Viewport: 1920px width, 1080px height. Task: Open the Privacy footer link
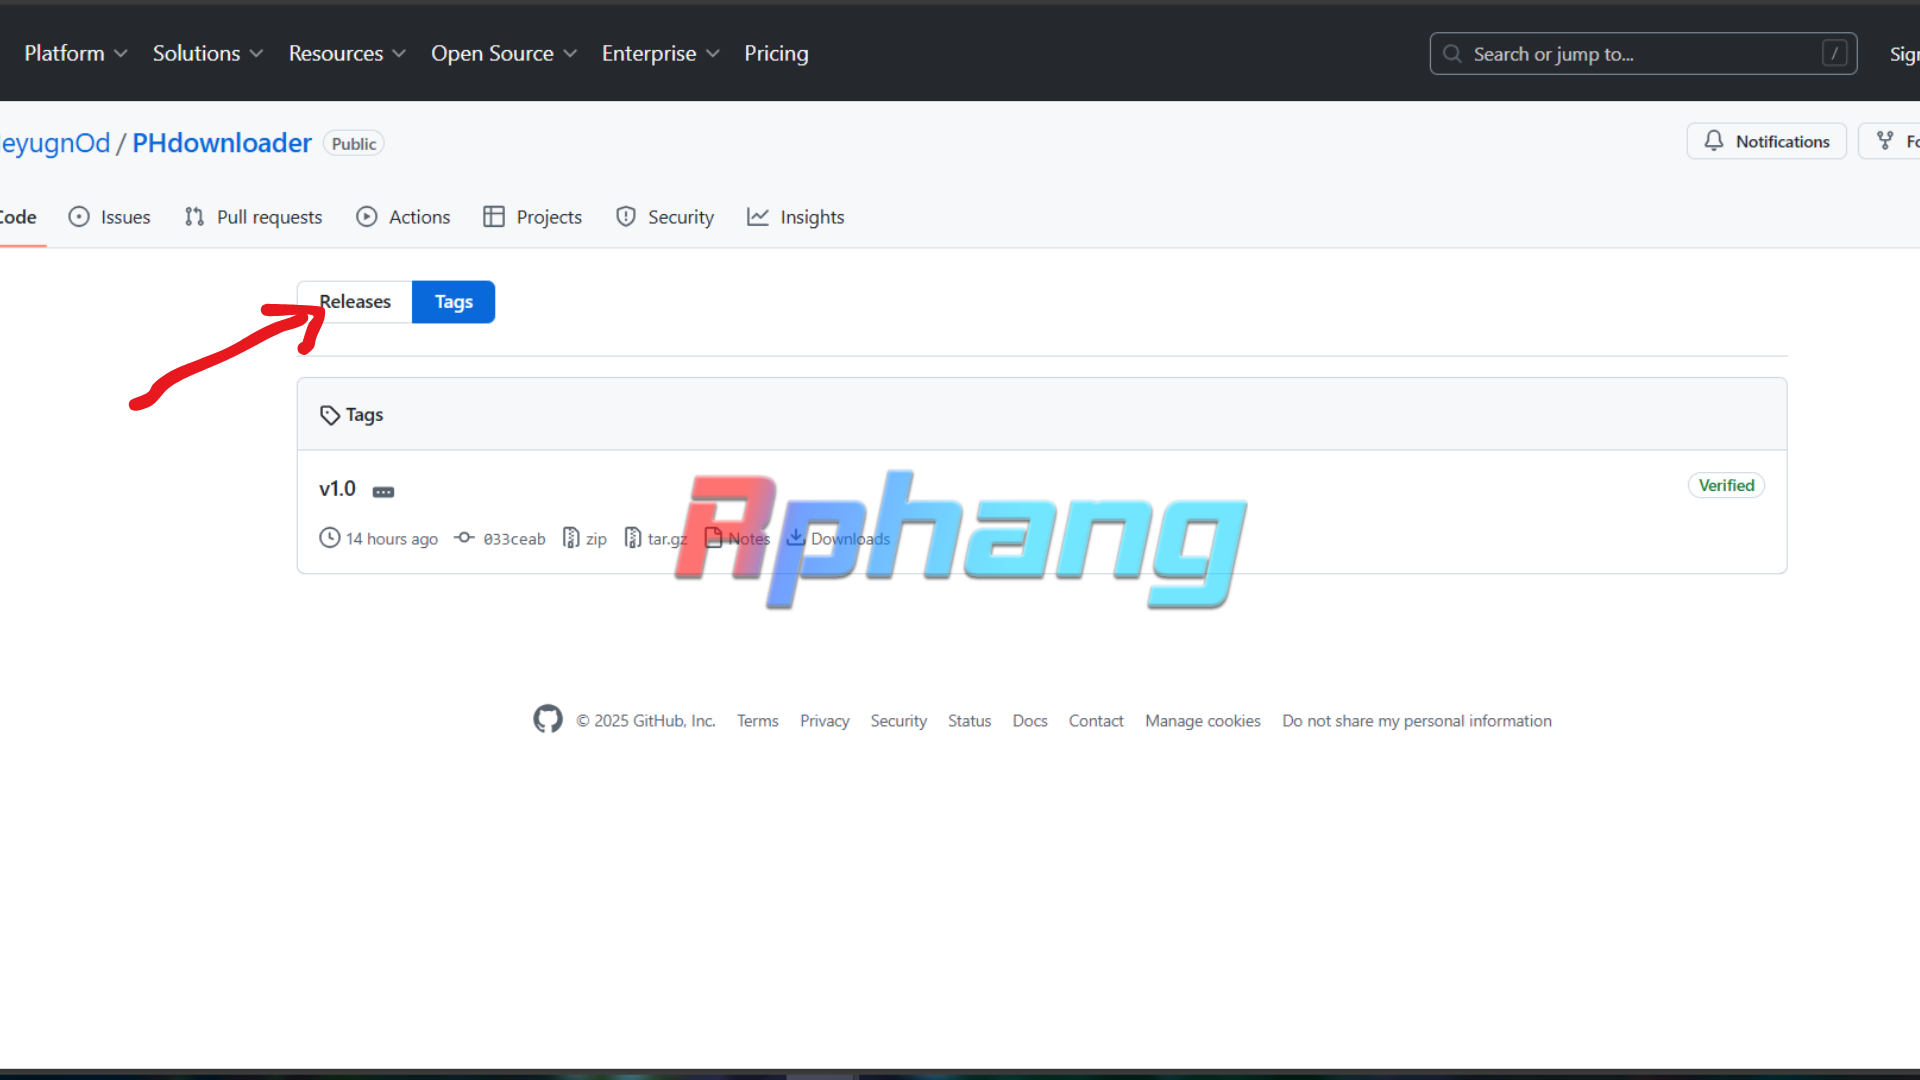click(824, 721)
